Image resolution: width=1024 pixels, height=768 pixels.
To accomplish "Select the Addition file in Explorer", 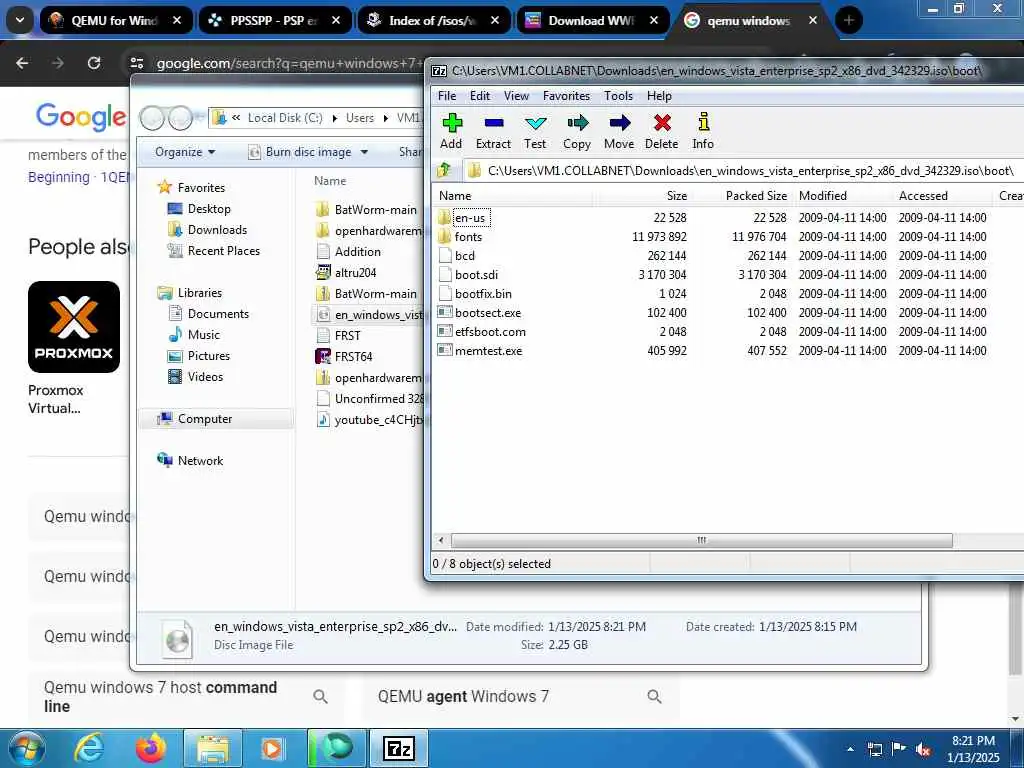I will click(x=357, y=251).
